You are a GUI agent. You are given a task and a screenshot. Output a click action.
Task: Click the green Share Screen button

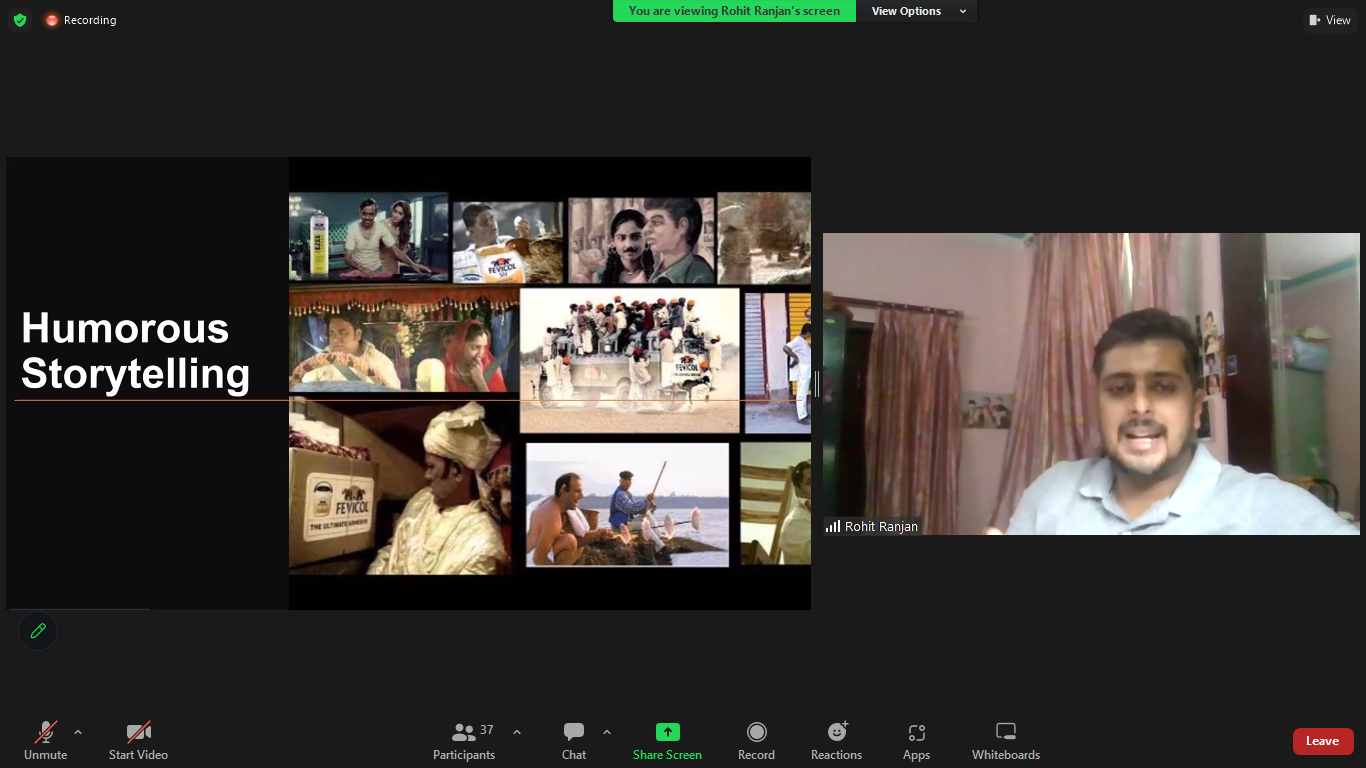click(x=667, y=741)
